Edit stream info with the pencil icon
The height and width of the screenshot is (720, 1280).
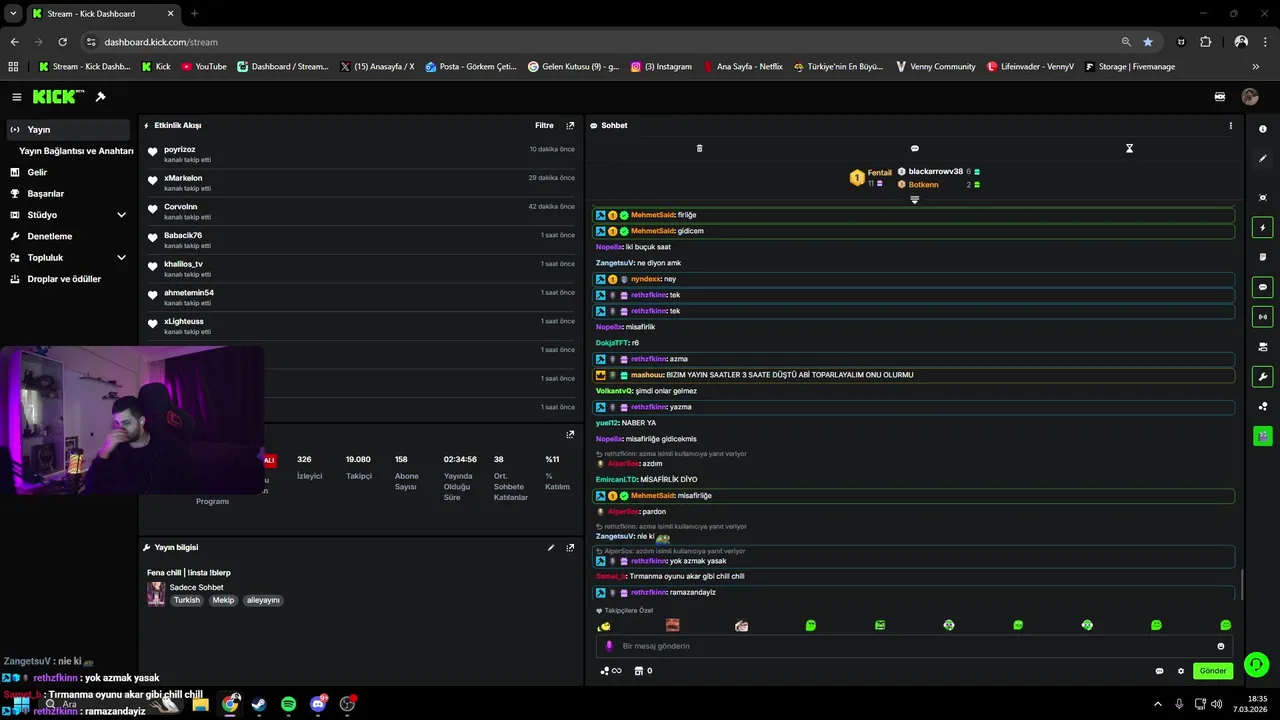pos(551,548)
